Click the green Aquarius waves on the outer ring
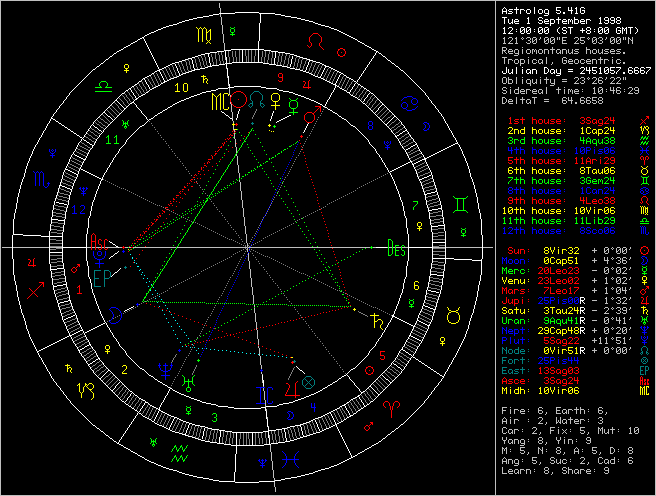This screenshot has width=656, height=496. click(180, 451)
